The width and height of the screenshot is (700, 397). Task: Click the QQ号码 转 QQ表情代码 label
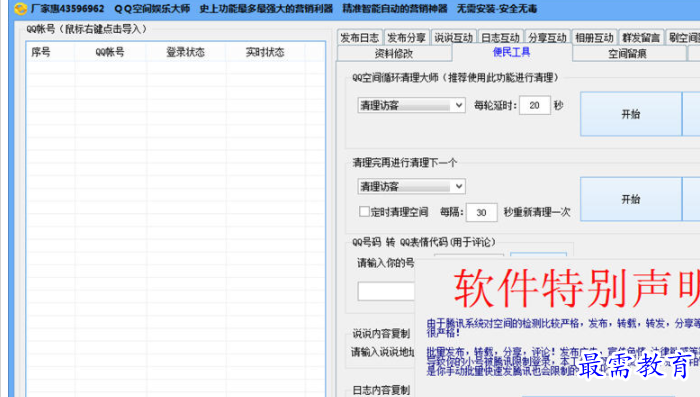[424, 242]
